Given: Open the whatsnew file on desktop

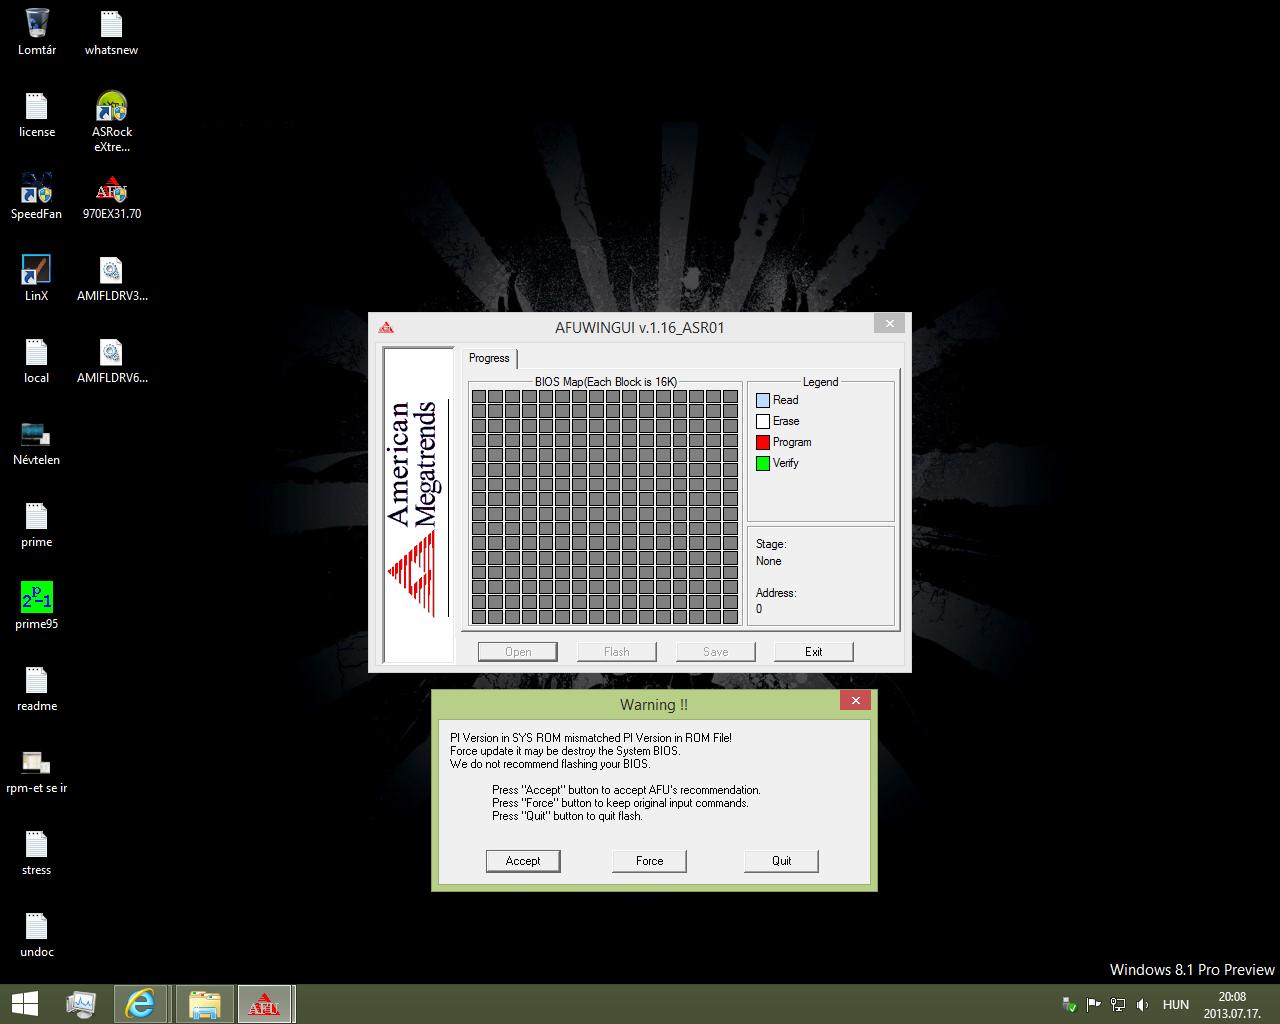Looking at the screenshot, I should 111,32.
